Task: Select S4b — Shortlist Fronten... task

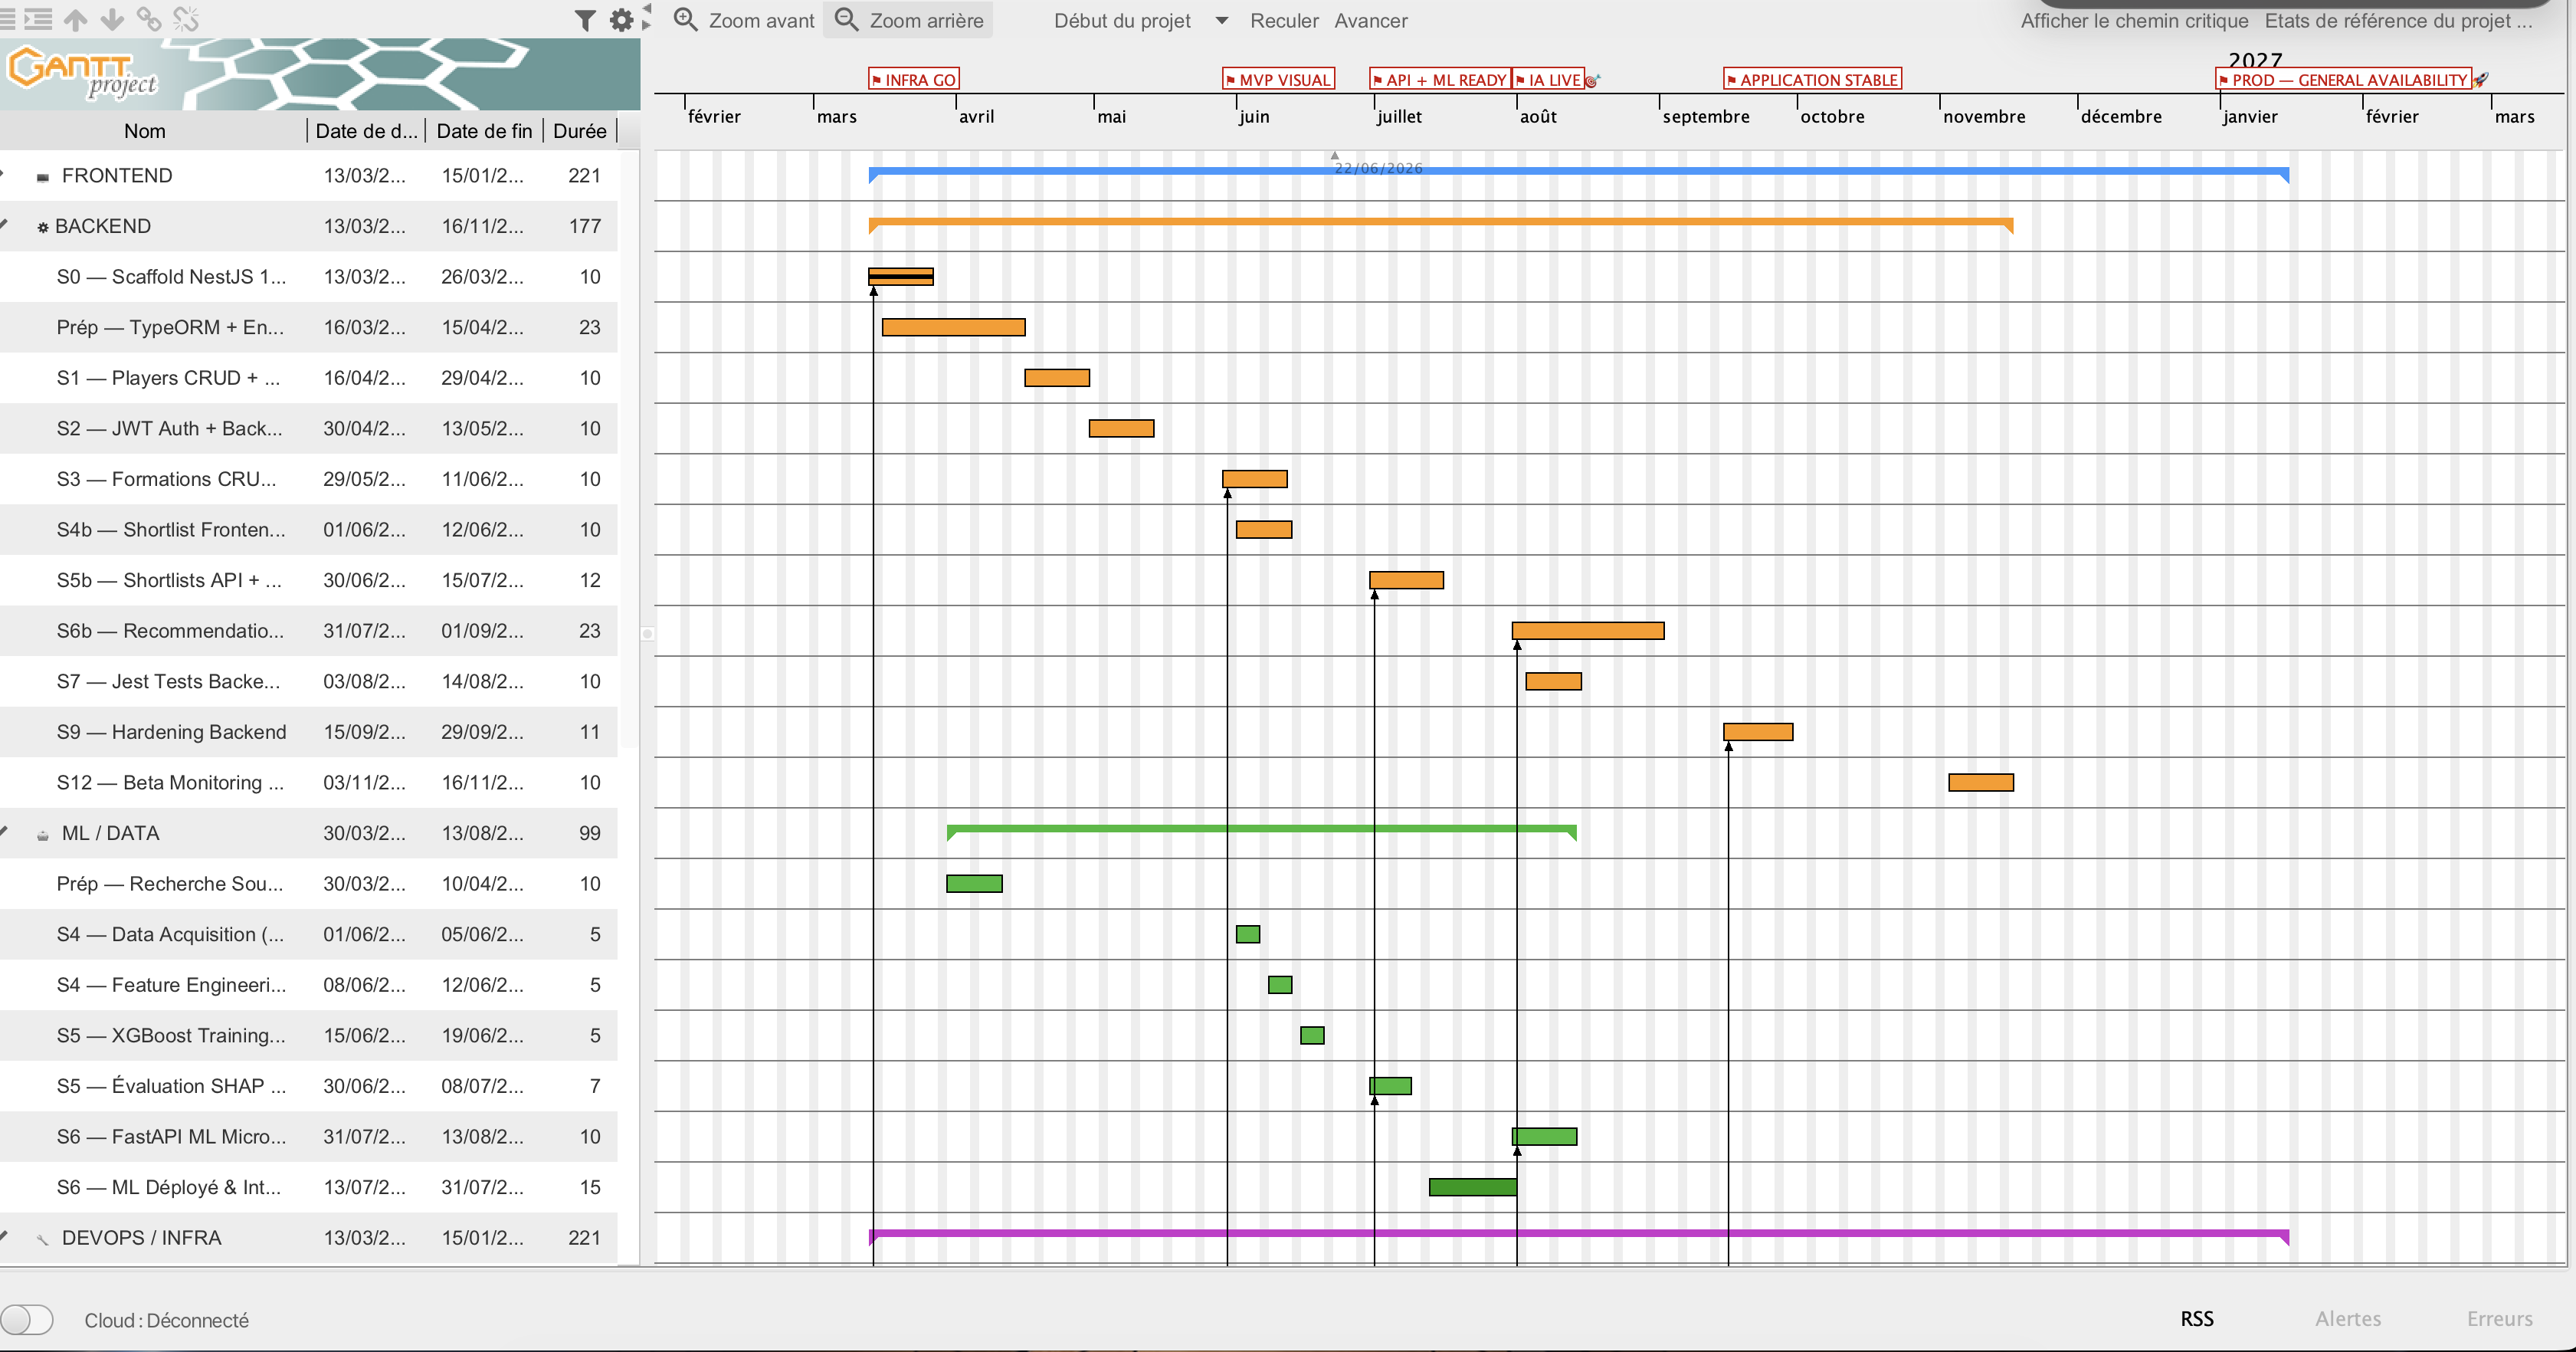Action: [308, 530]
